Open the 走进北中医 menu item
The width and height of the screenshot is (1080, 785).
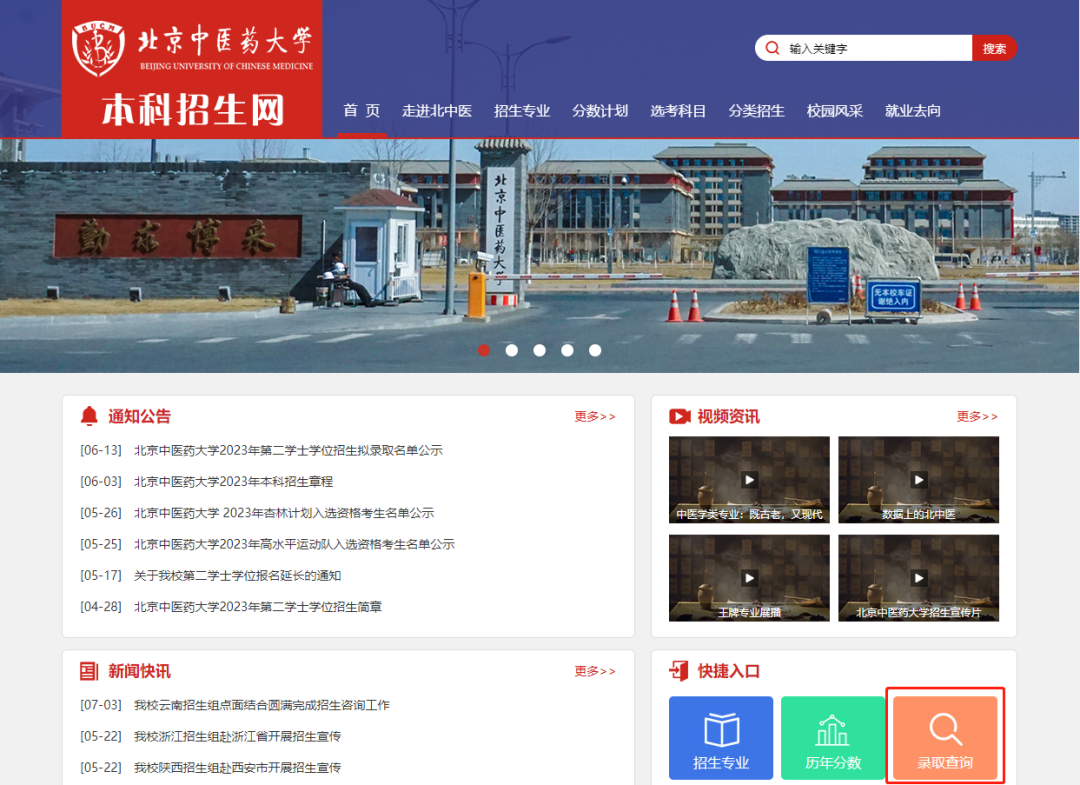coord(437,111)
